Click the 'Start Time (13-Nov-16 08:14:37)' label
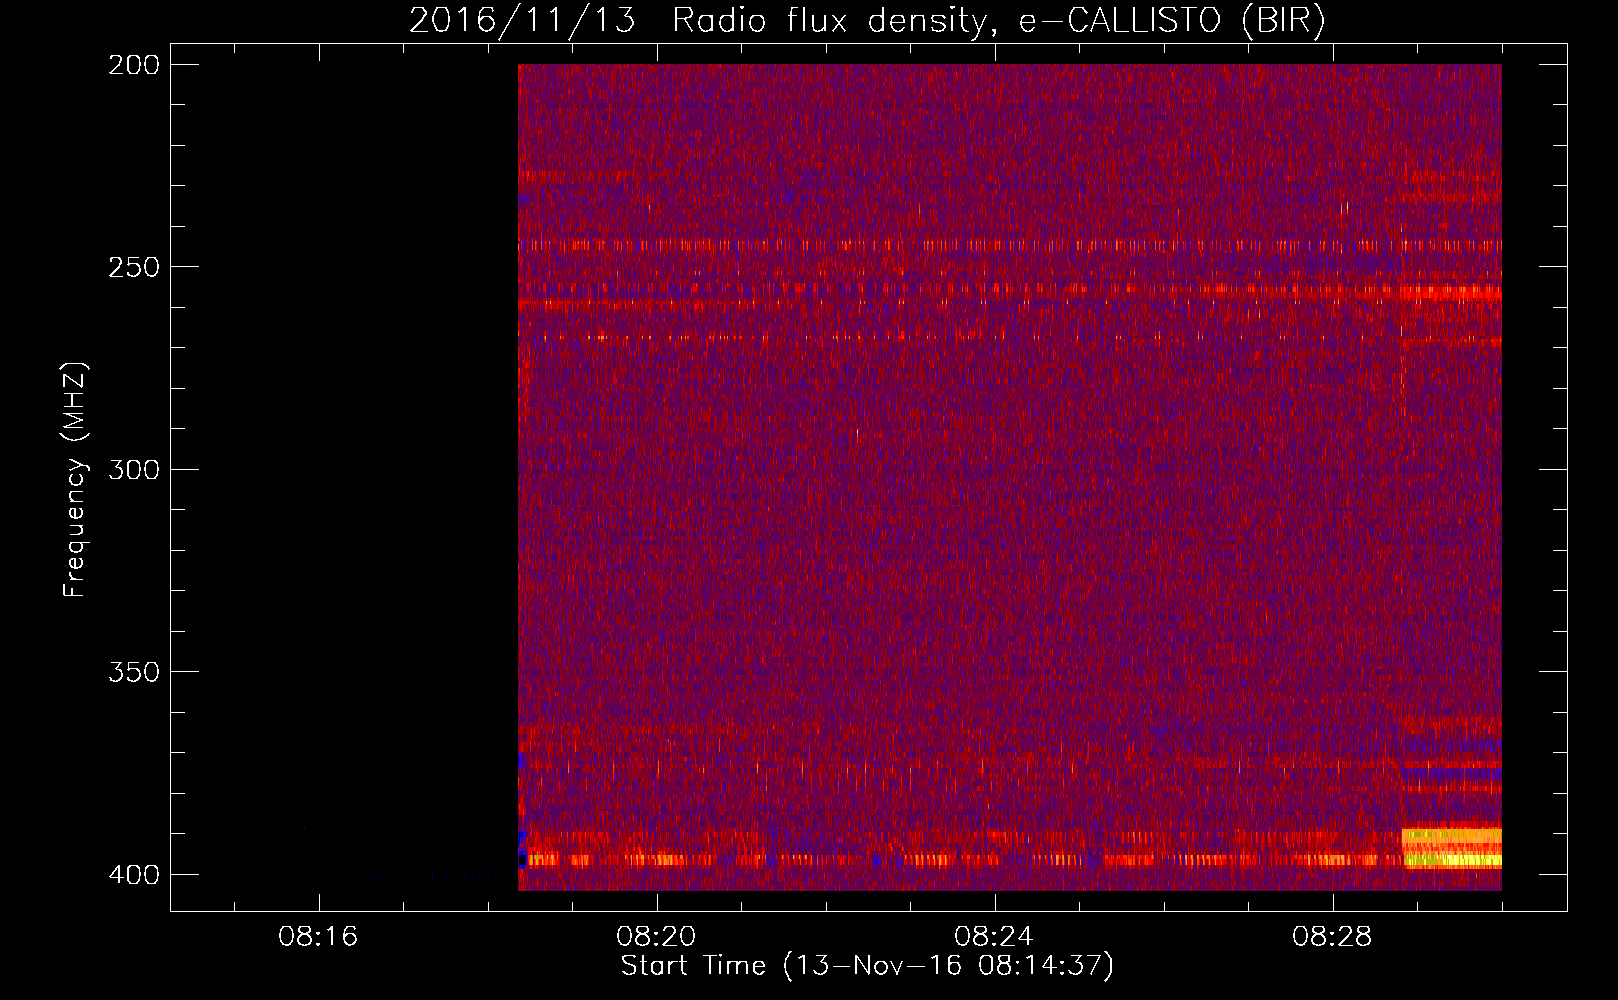Screen dimensions: 1618x1000 867,966
